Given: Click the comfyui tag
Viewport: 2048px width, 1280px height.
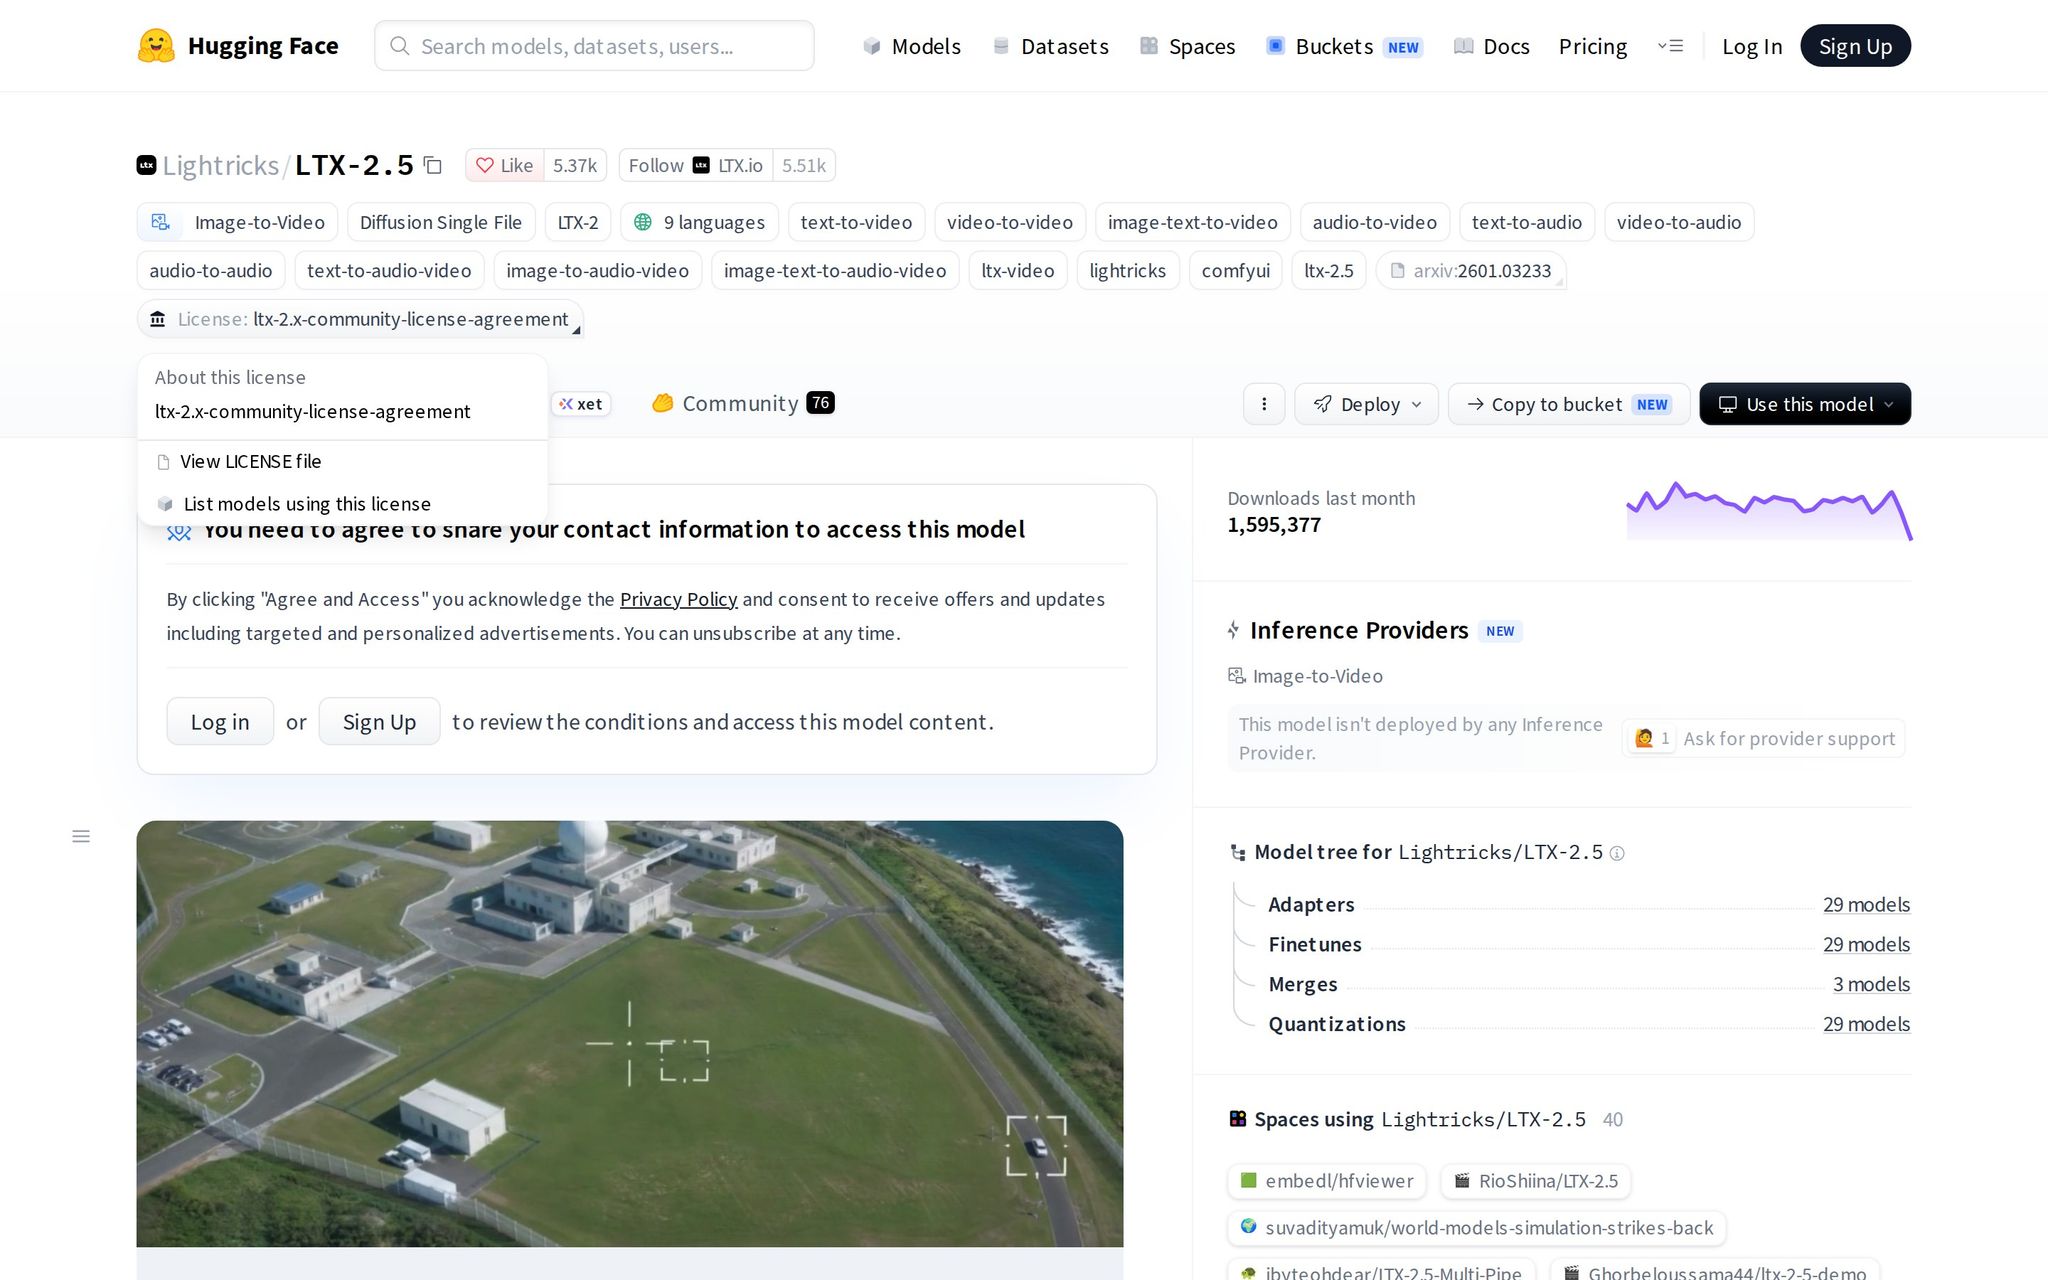Looking at the screenshot, I should (x=1236, y=271).
